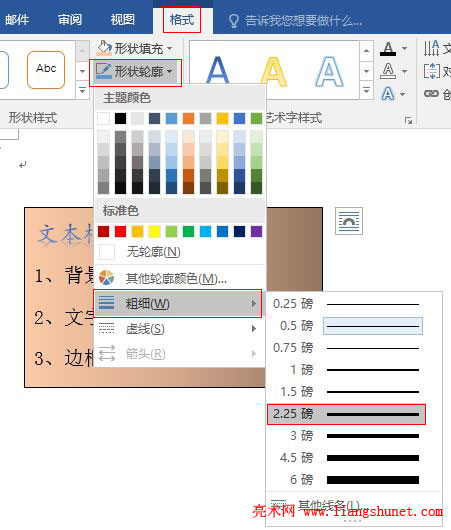
Task: Pick the black theme color
Action: [x=120, y=118]
